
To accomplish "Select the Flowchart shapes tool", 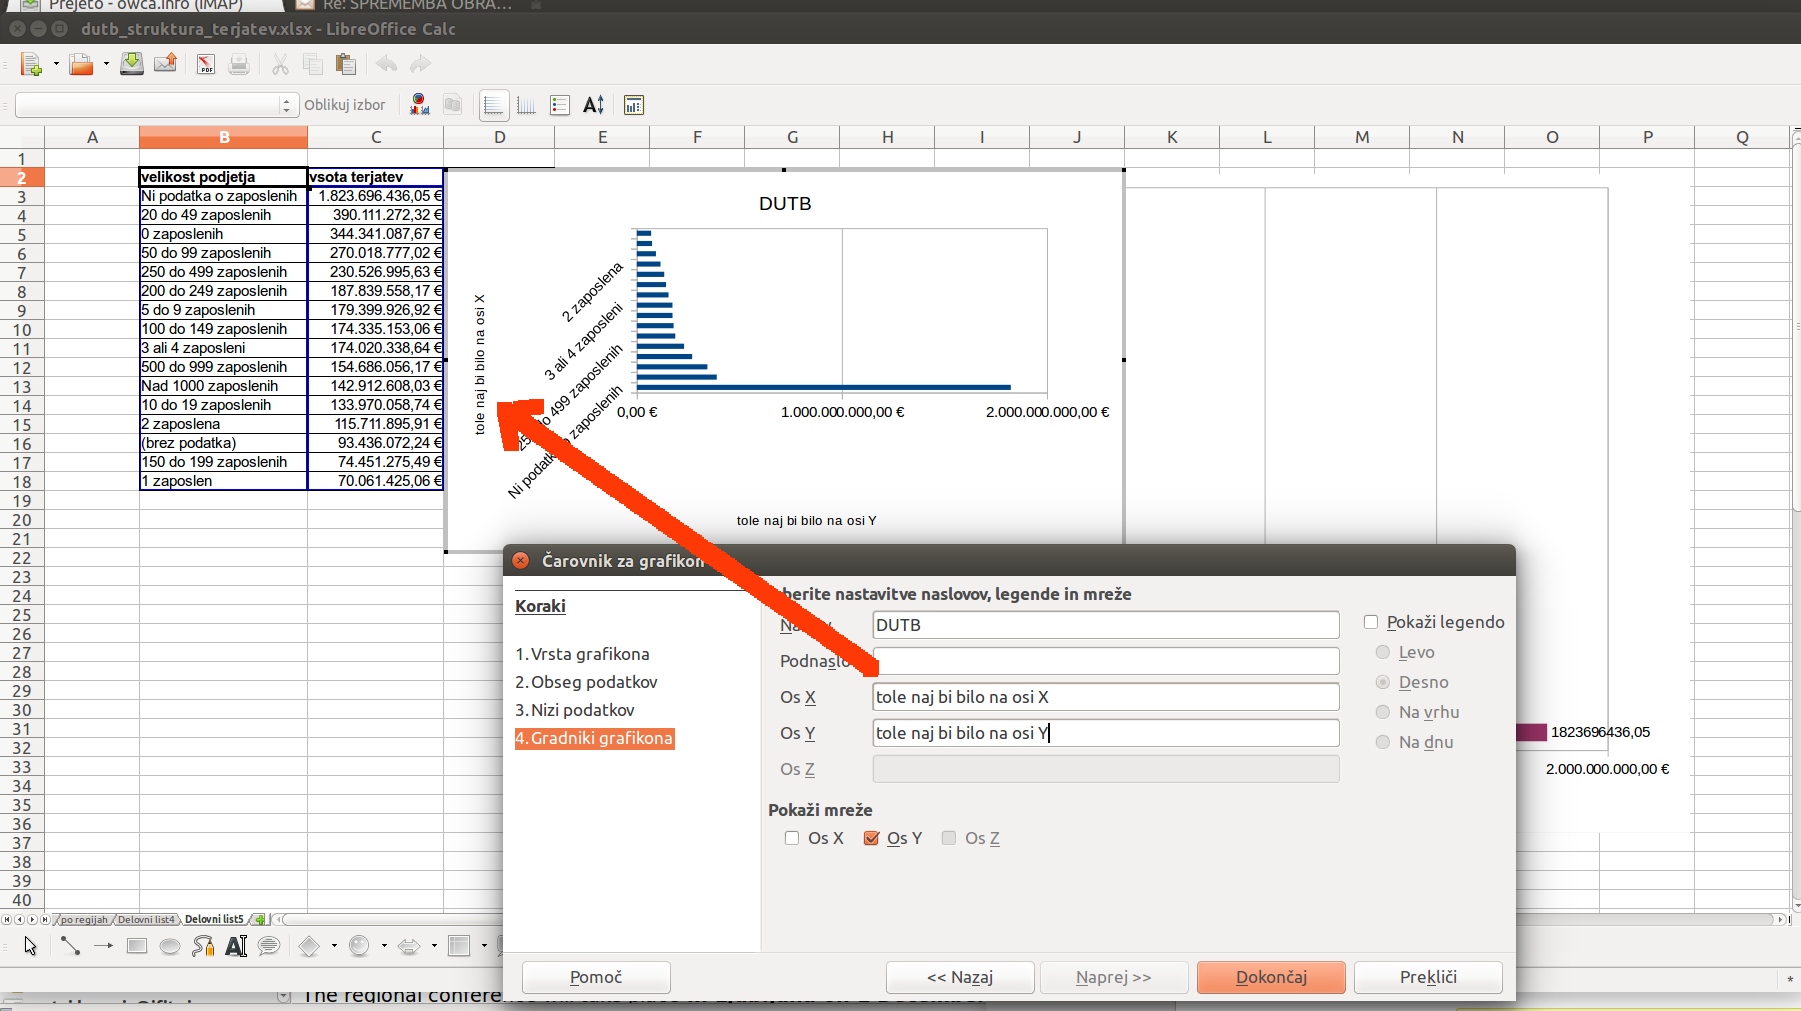I will pos(459,946).
